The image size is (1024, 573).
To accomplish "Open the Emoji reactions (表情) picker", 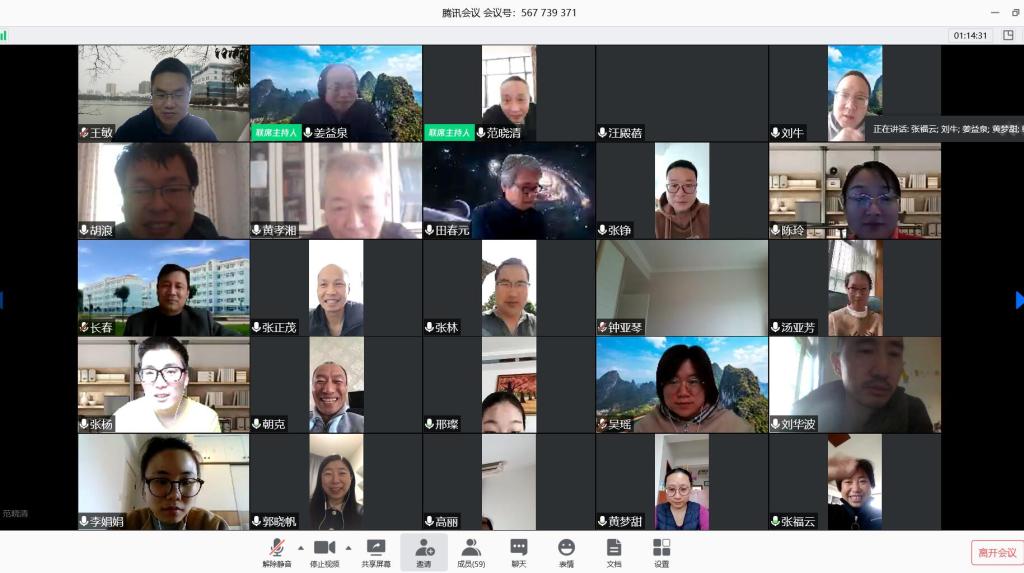I will pos(566,552).
